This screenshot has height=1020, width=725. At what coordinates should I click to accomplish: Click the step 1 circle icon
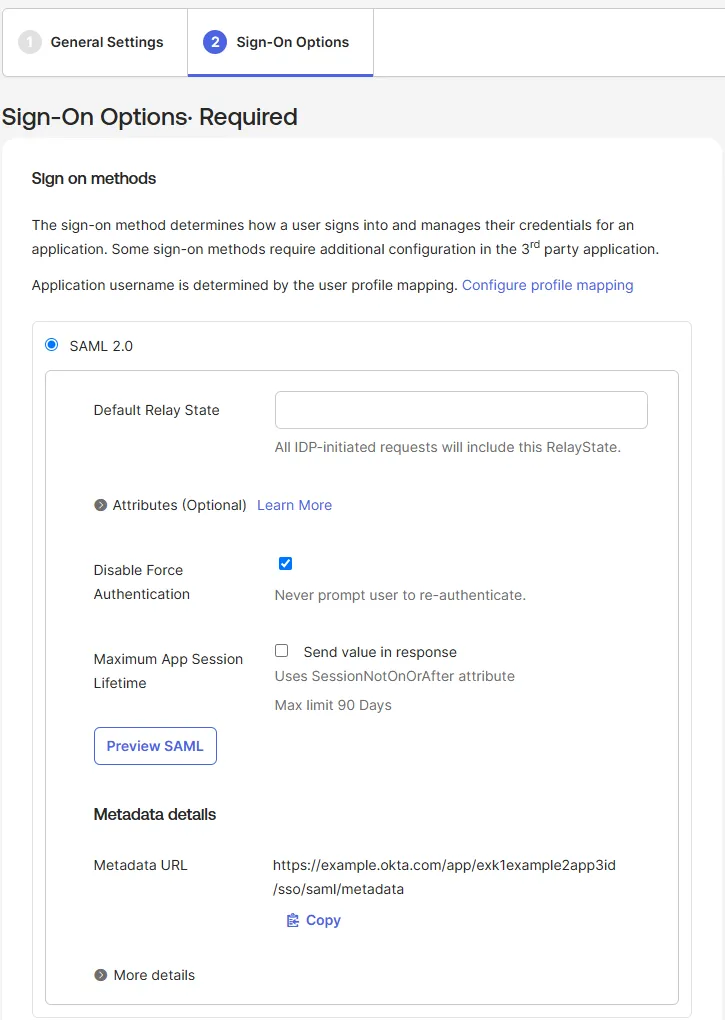pyautogui.click(x=29, y=42)
